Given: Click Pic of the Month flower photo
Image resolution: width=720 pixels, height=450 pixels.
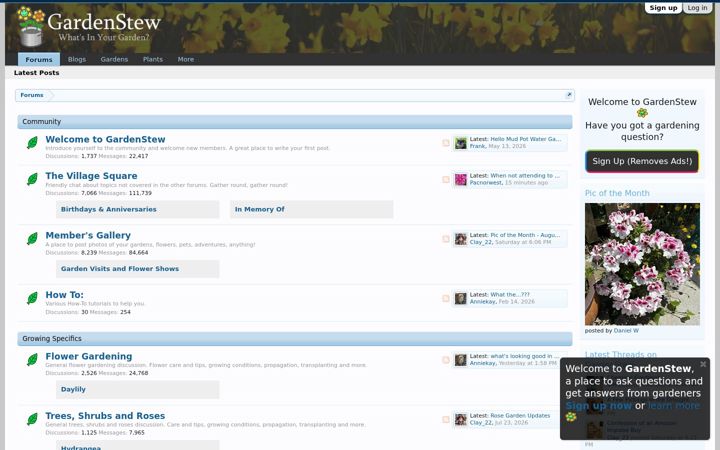Looking at the screenshot, I should tap(642, 264).
